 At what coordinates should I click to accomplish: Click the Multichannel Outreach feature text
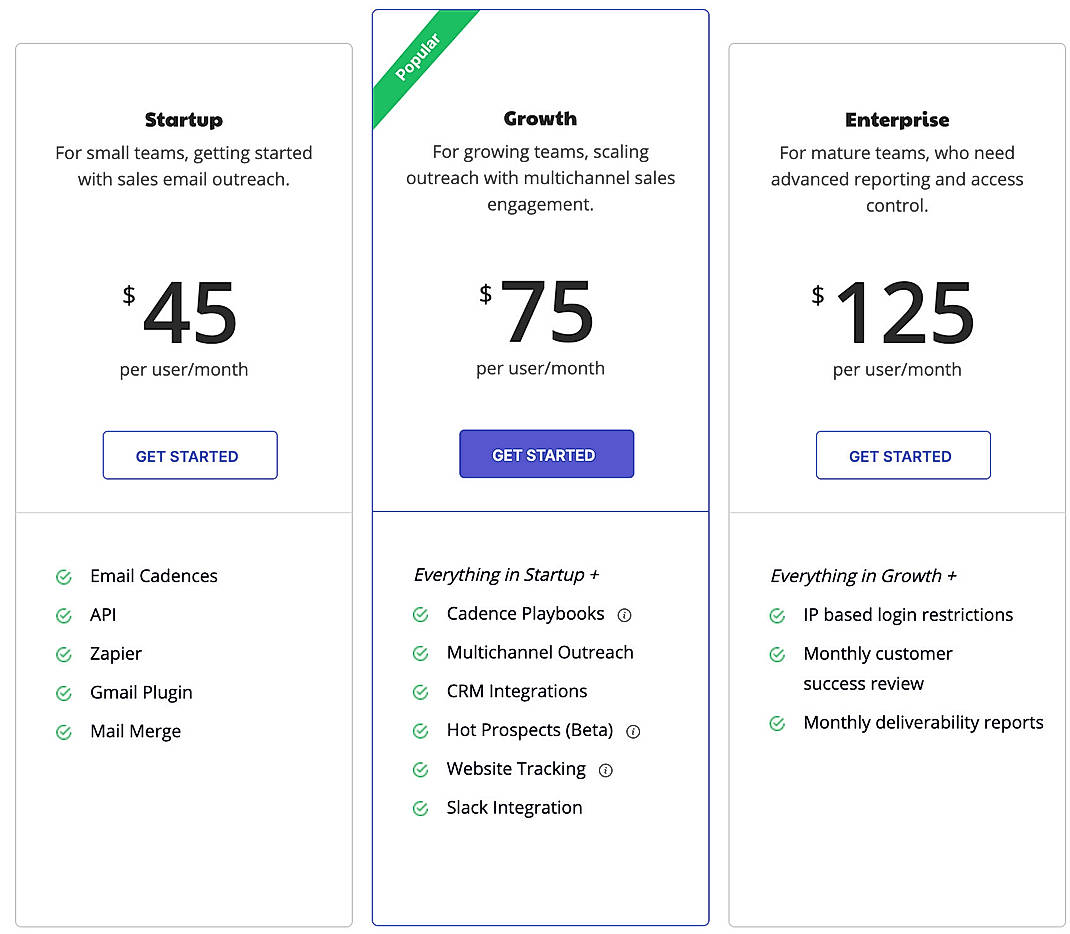540,653
